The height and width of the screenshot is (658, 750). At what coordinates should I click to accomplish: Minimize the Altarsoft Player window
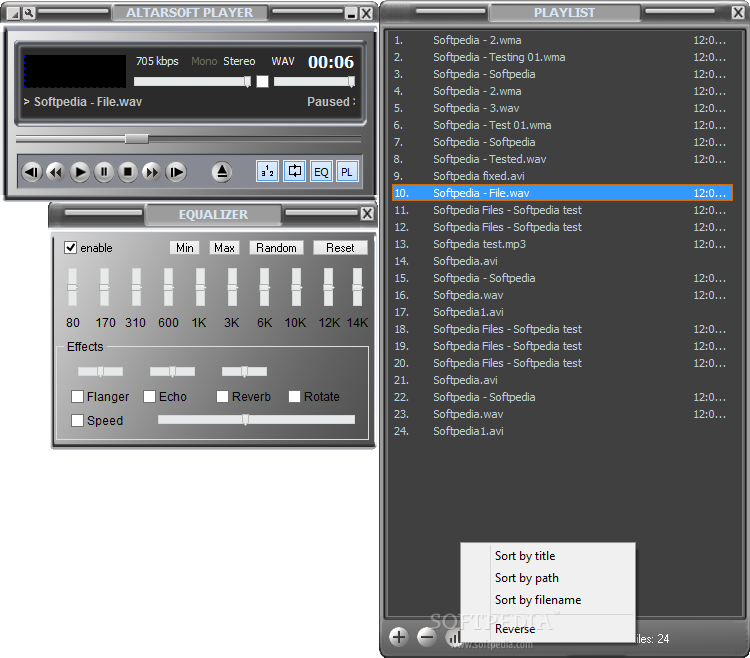click(x=352, y=14)
